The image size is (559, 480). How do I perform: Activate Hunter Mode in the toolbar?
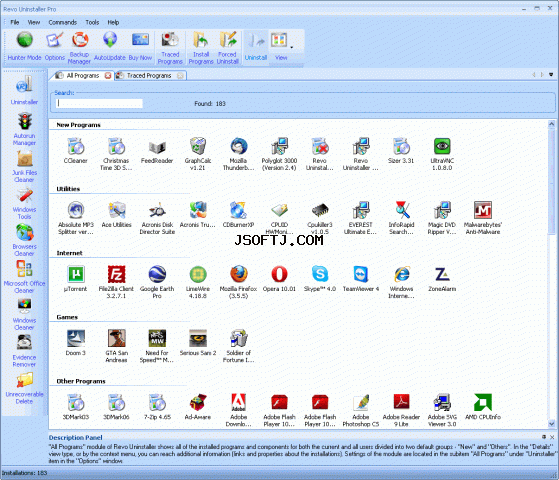pyautogui.click(x=24, y=47)
